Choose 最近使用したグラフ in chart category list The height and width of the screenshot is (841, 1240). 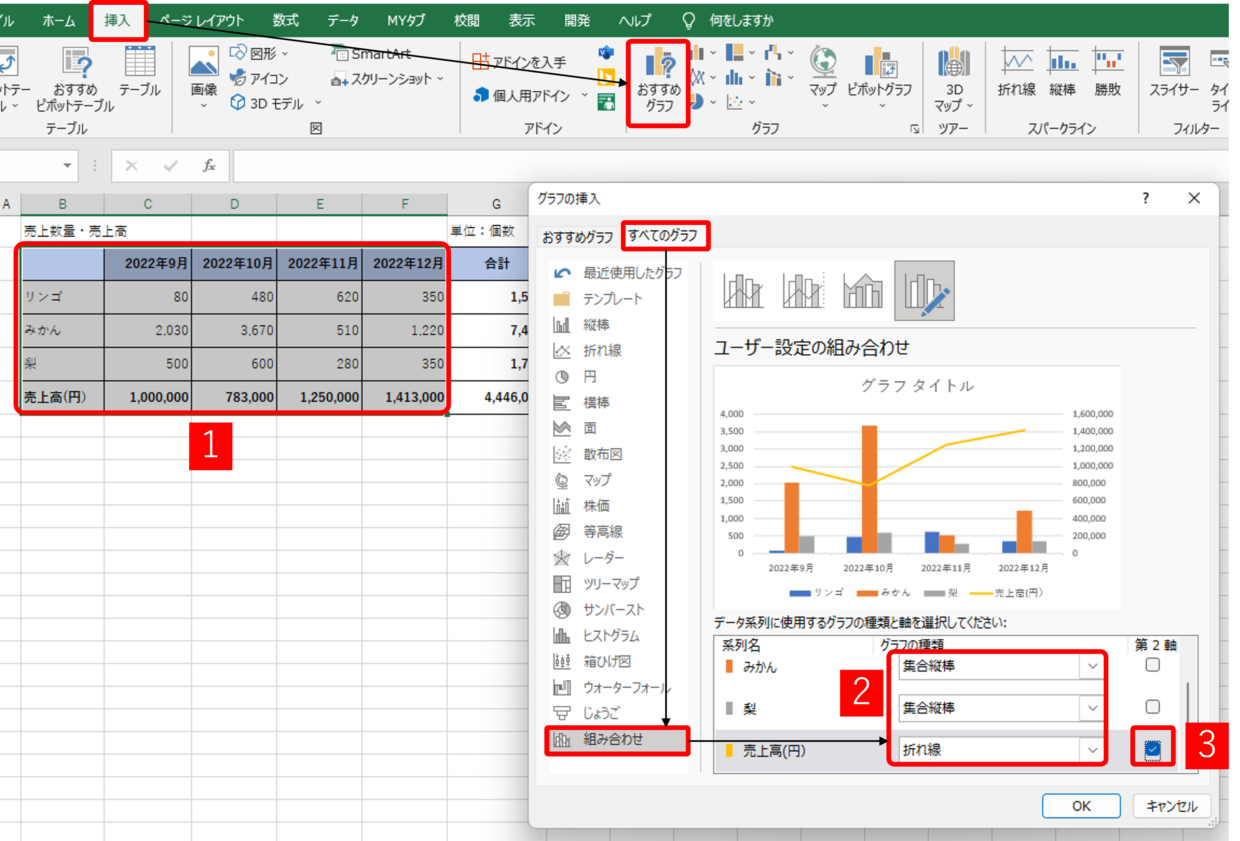[x=617, y=273]
